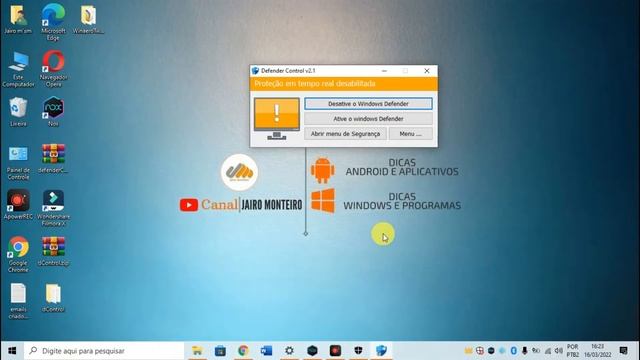Select the emails criado text file icon
Screen dimensions: 640x360
pyautogui.click(x=18, y=301)
